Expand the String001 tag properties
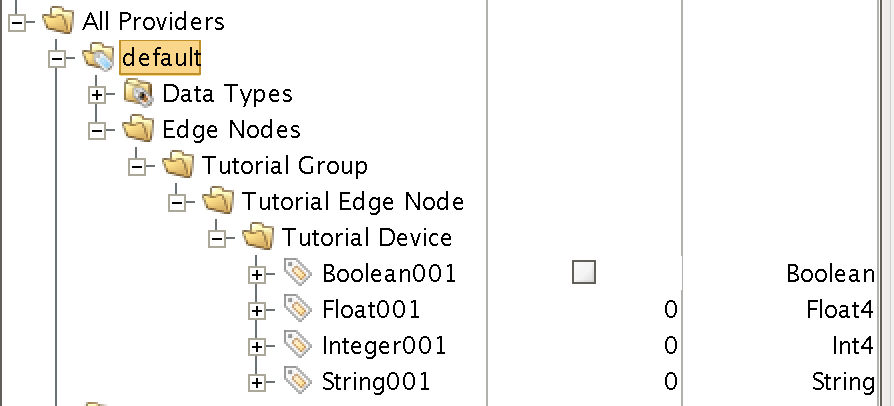 pos(257,383)
